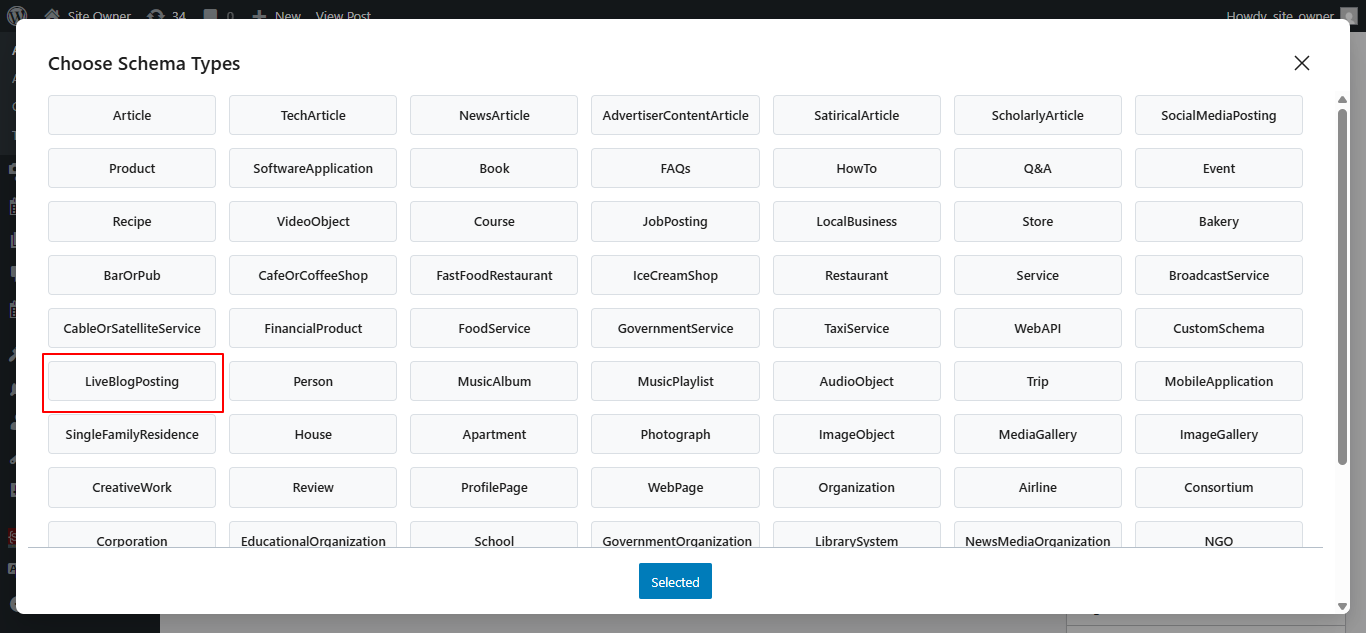The height and width of the screenshot is (633, 1366).
Task: Choose the Article schema type
Action: [x=132, y=115]
